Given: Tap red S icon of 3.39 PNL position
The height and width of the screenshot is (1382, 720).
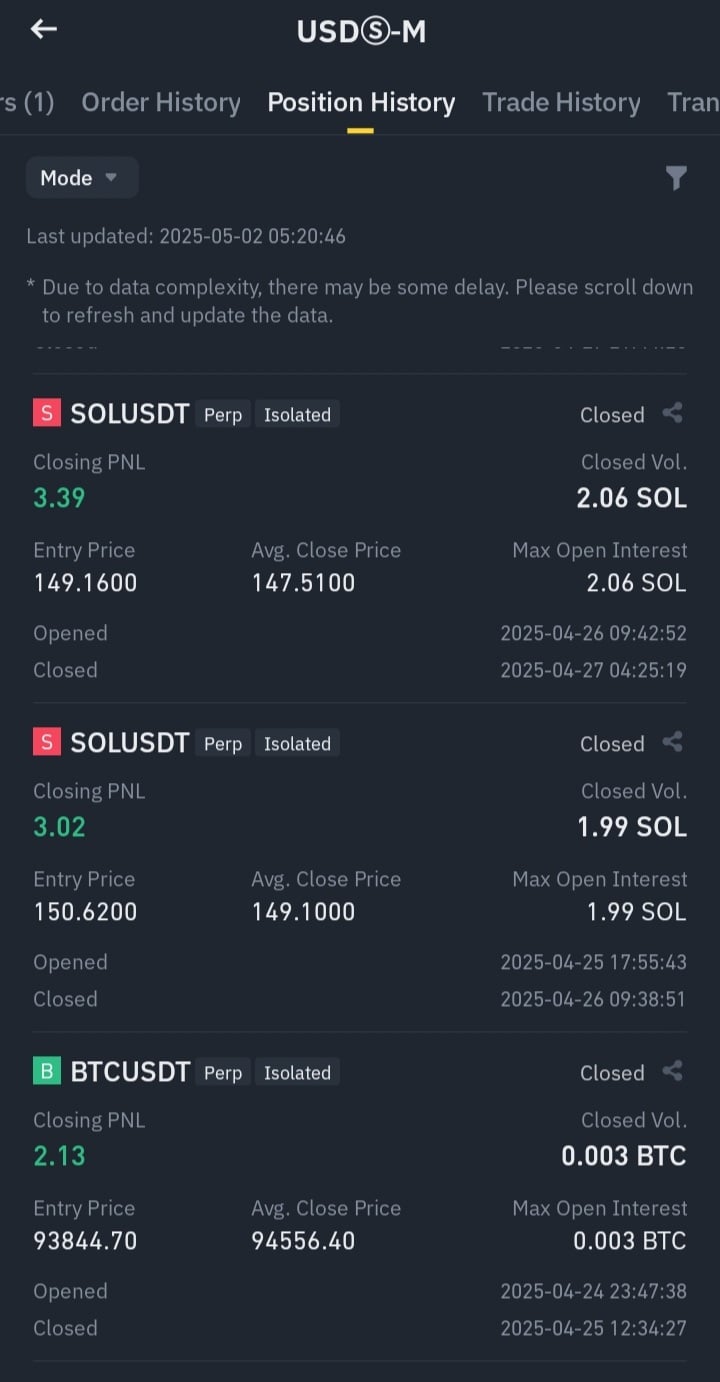Looking at the screenshot, I should pyautogui.click(x=47, y=414).
